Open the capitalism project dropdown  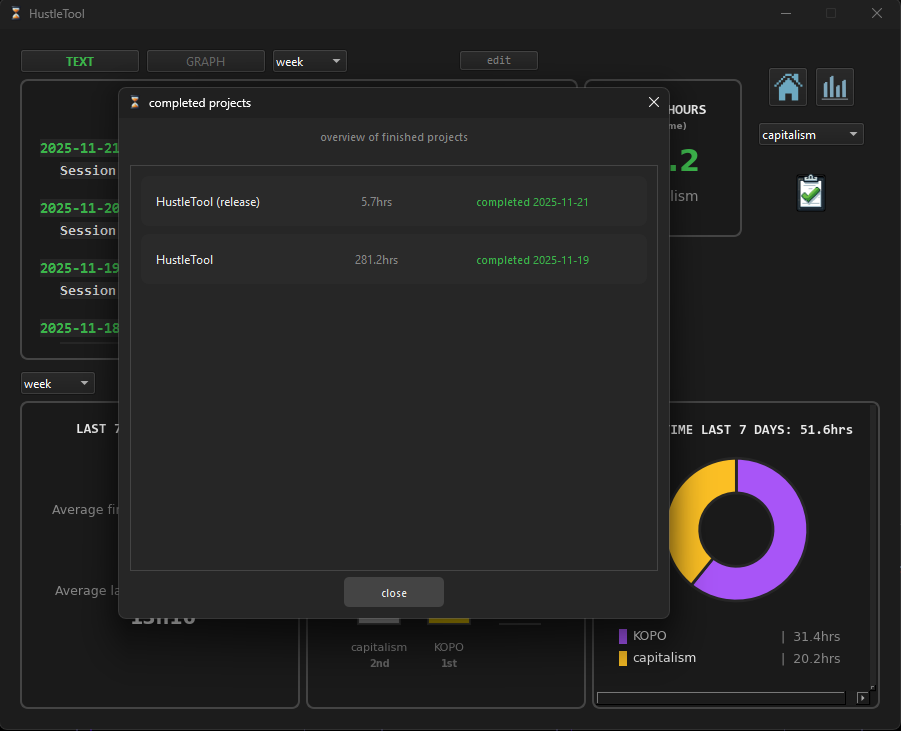click(811, 134)
